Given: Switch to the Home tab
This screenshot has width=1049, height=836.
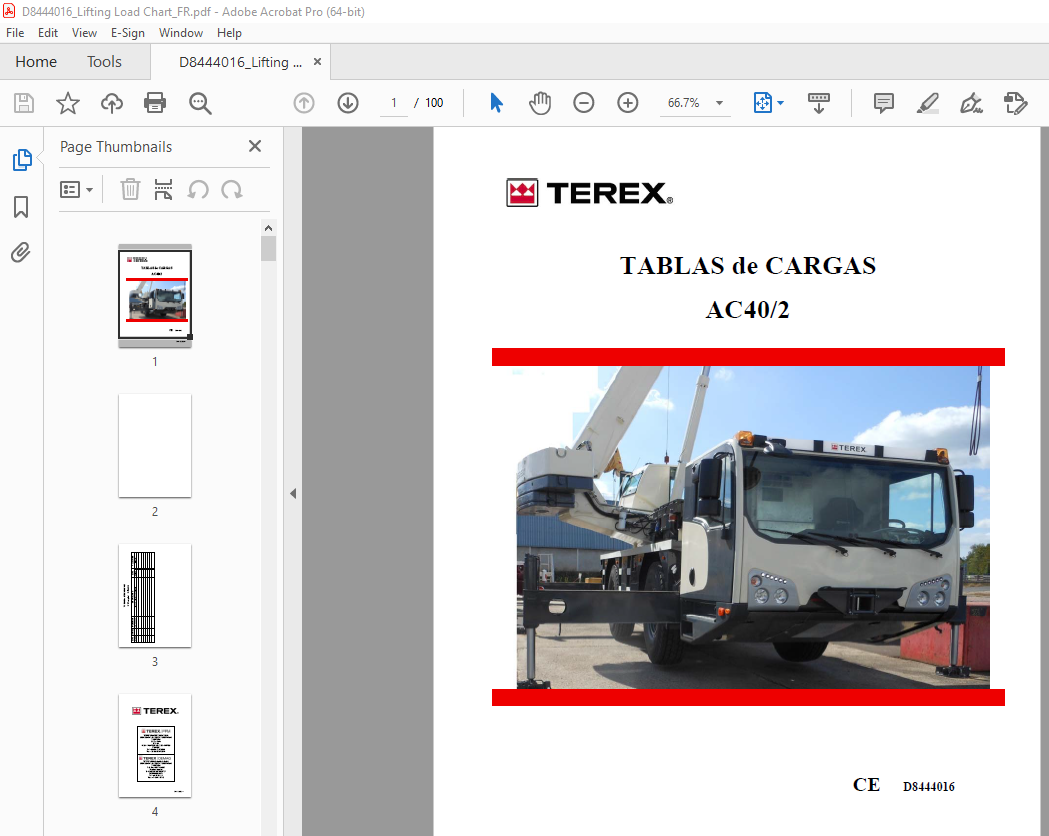Looking at the screenshot, I should point(36,62).
